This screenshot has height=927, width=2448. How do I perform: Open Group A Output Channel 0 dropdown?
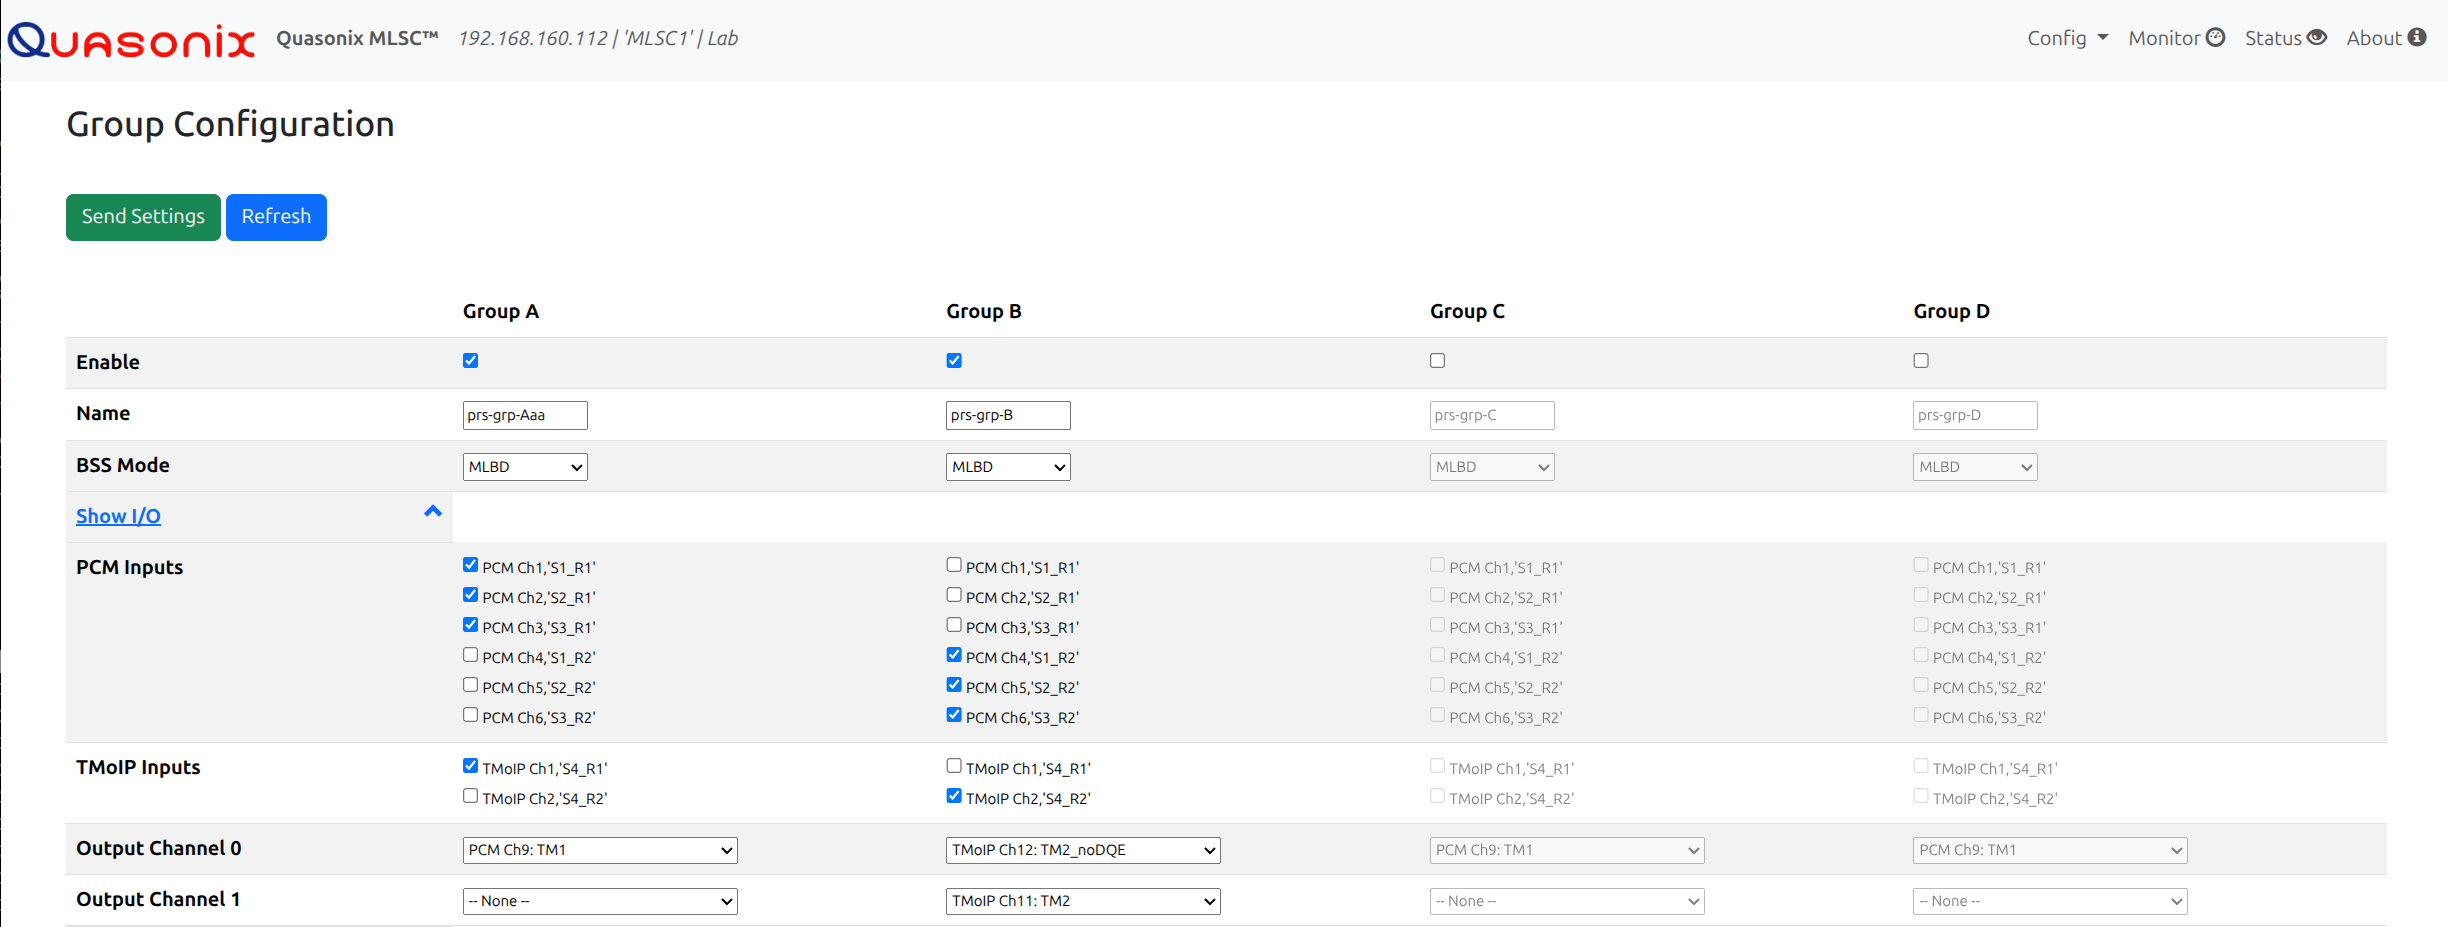pyautogui.click(x=600, y=850)
